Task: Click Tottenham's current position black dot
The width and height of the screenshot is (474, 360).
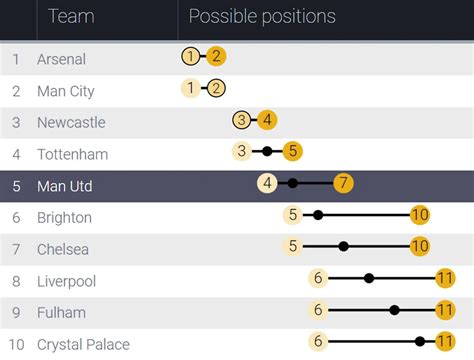Action: 267,151
